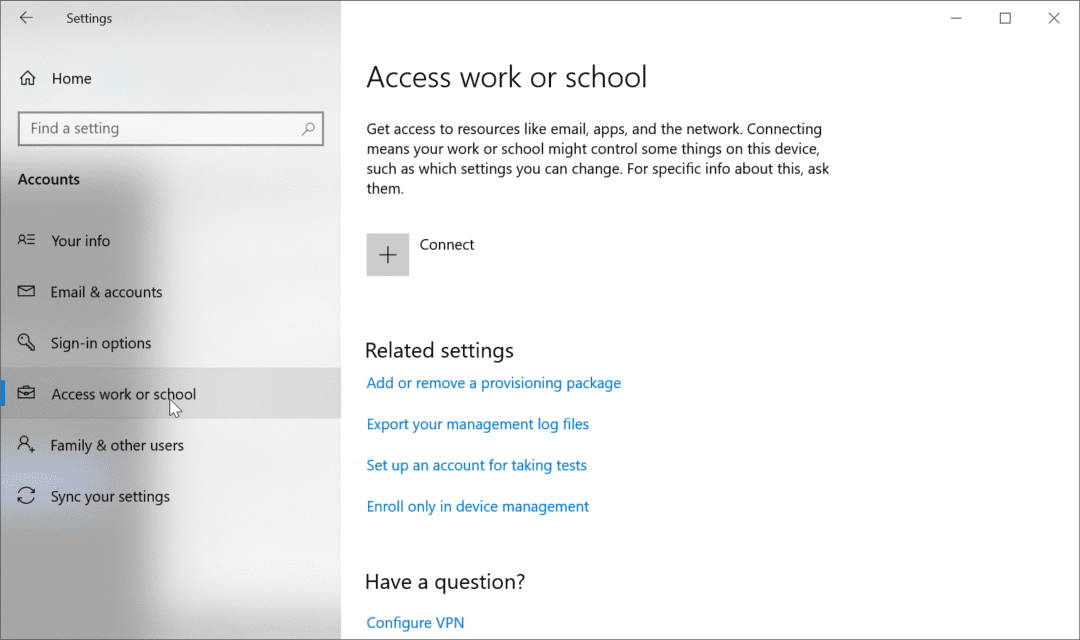Click the Home house icon
The width and height of the screenshot is (1080, 640).
(28, 77)
